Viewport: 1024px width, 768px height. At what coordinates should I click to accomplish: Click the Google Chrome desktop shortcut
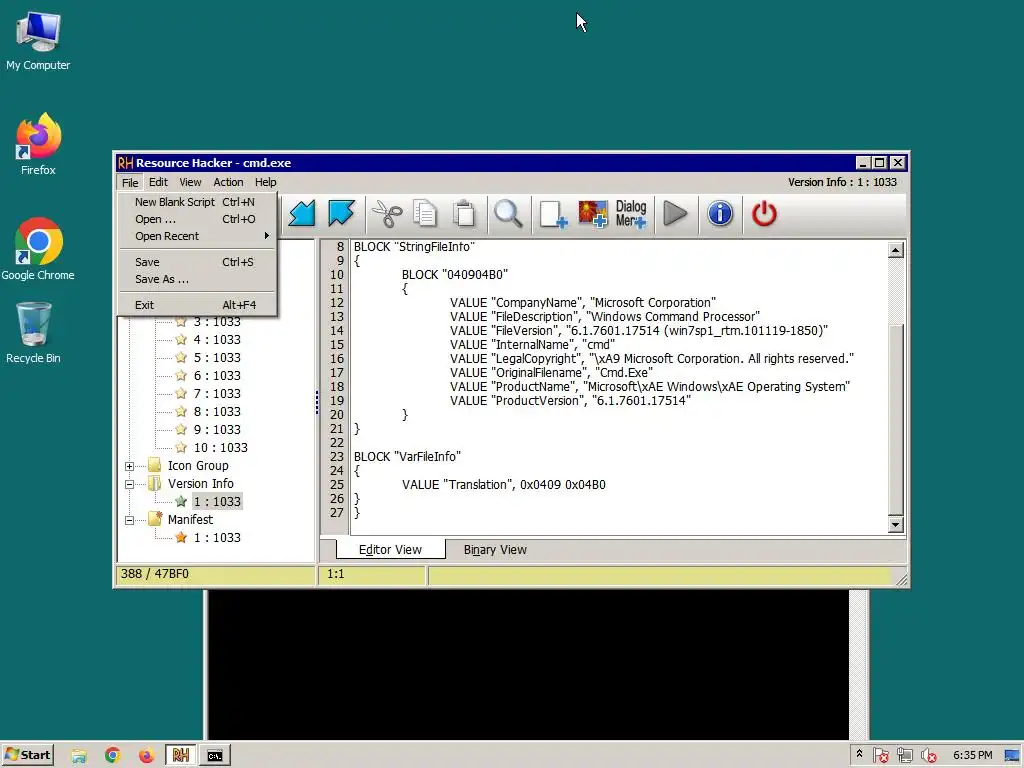[x=38, y=249]
